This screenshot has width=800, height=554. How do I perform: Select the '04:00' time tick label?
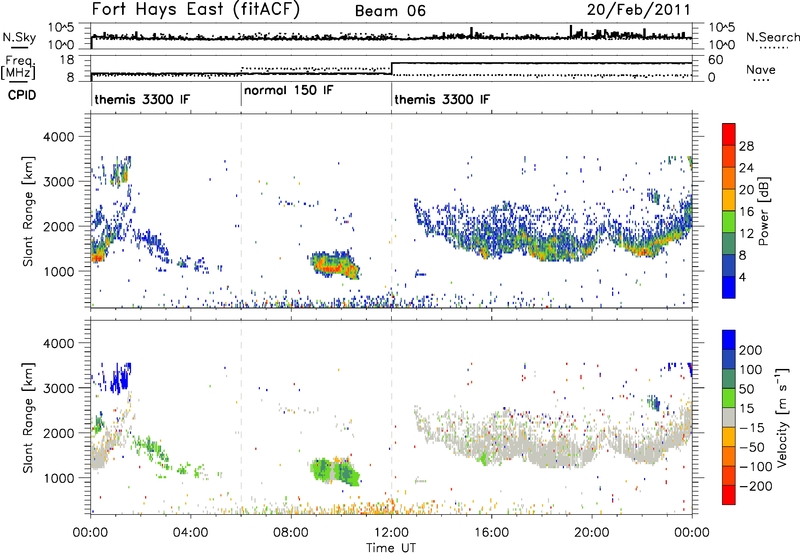[190, 533]
